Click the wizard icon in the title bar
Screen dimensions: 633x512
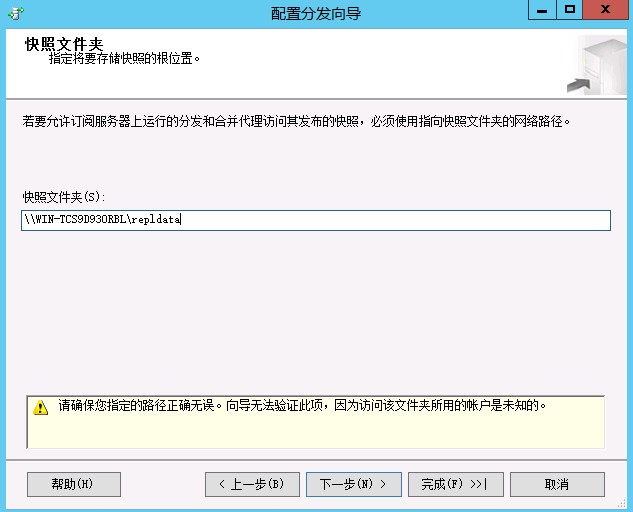coord(14,13)
